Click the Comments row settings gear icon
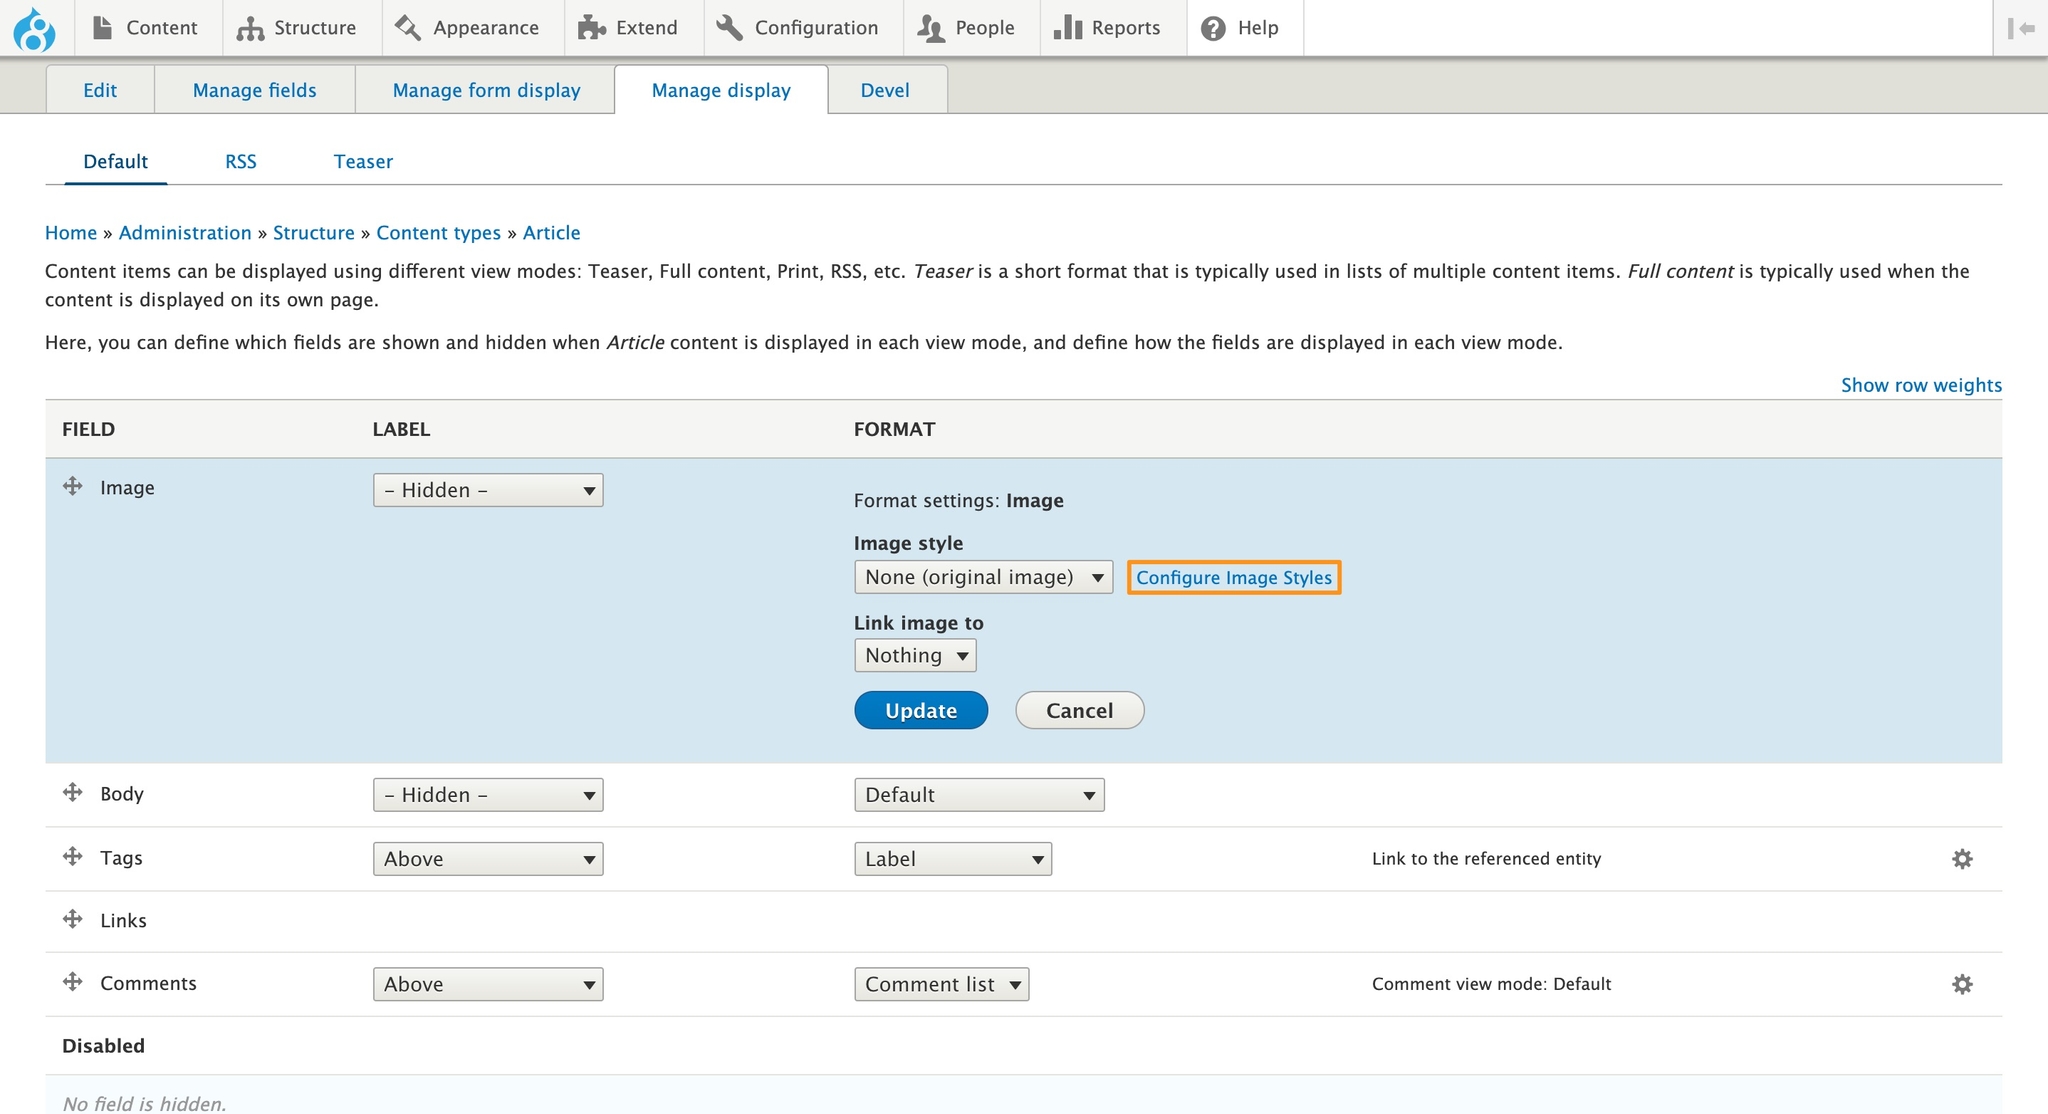The height and width of the screenshot is (1114, 2048). tap(1962, 984)
